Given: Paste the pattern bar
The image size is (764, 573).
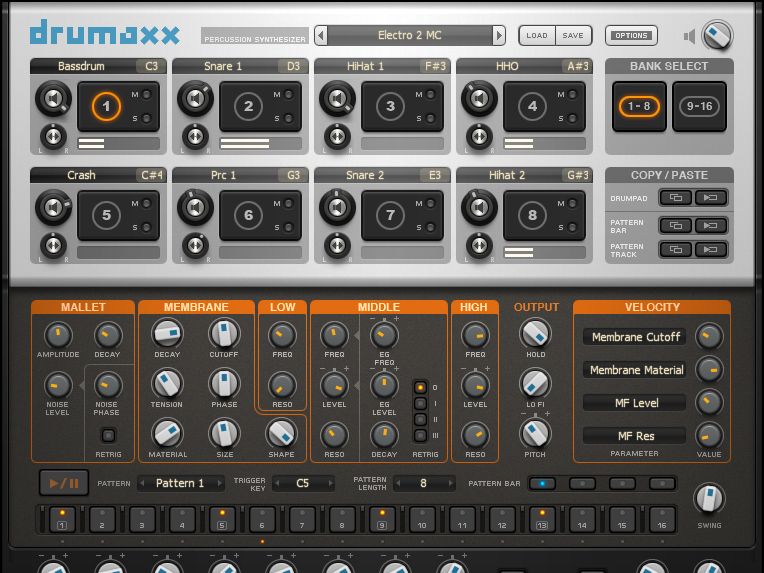Looking at the screenshot, I should (x=710, y=226).
